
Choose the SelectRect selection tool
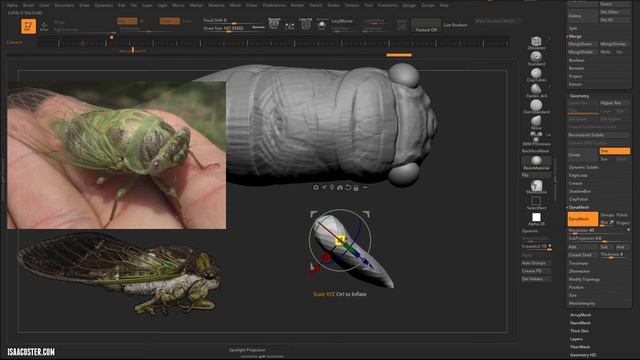click(536, 203)
